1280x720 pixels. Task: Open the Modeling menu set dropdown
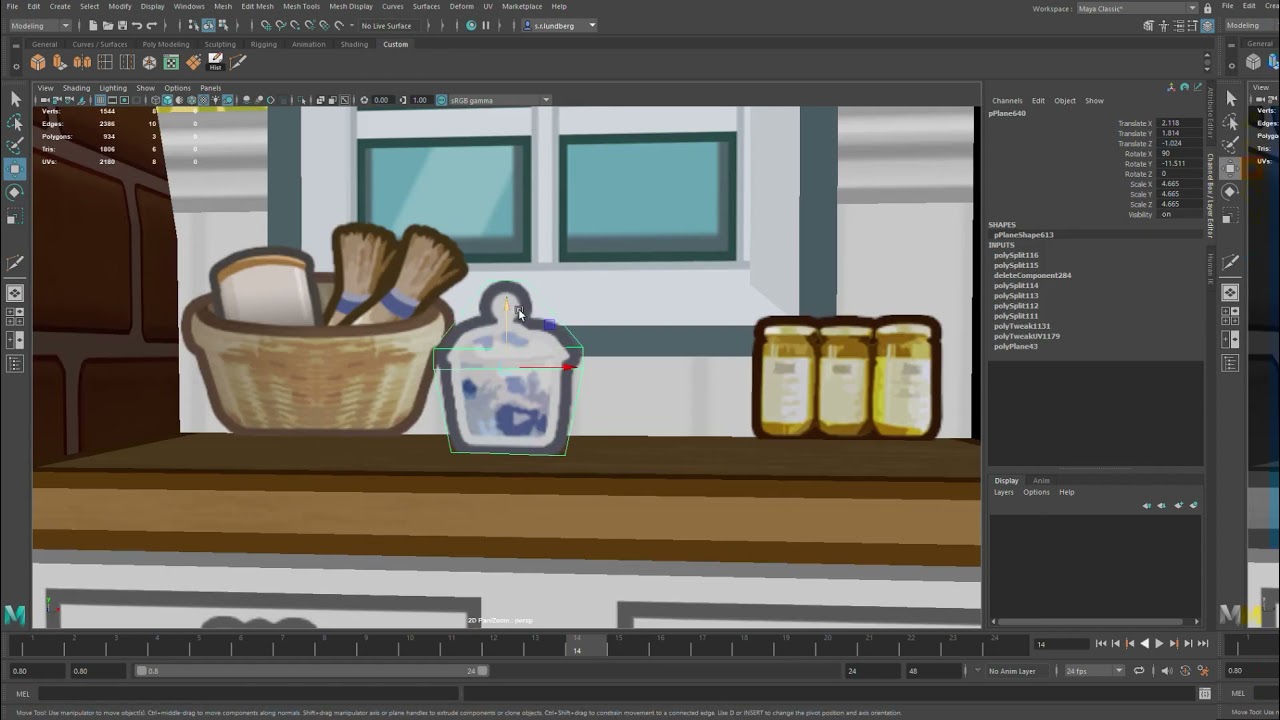[x=38, y=25]
